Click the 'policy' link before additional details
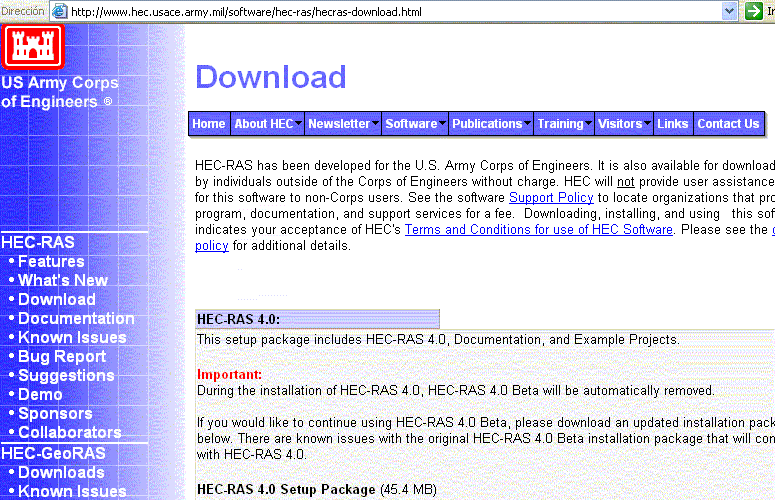 tap(212, 246)
